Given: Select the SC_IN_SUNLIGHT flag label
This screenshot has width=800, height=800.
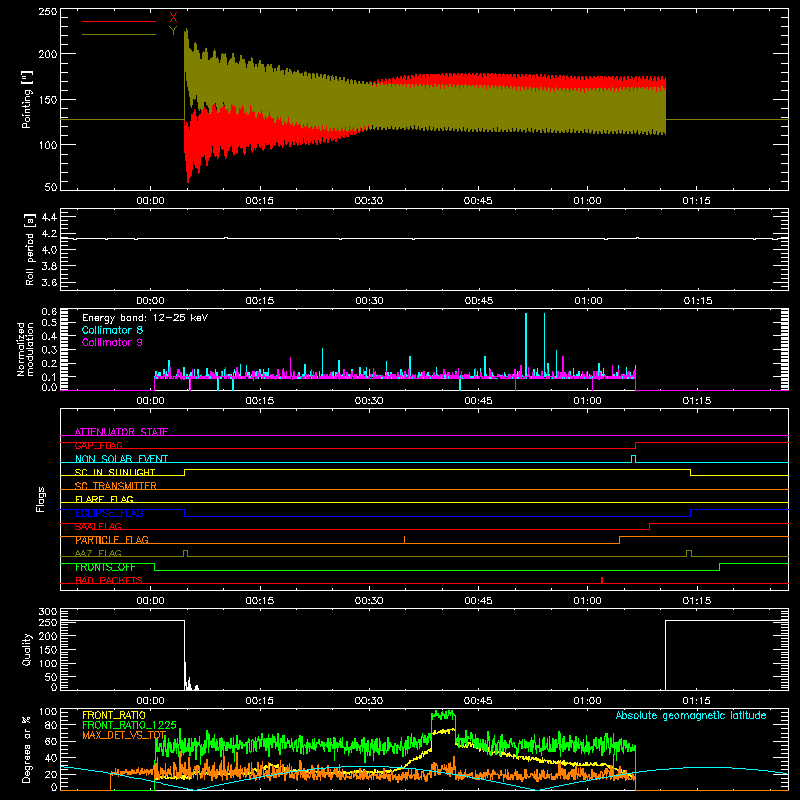Looking at the screenshot, I should point(115,472).
